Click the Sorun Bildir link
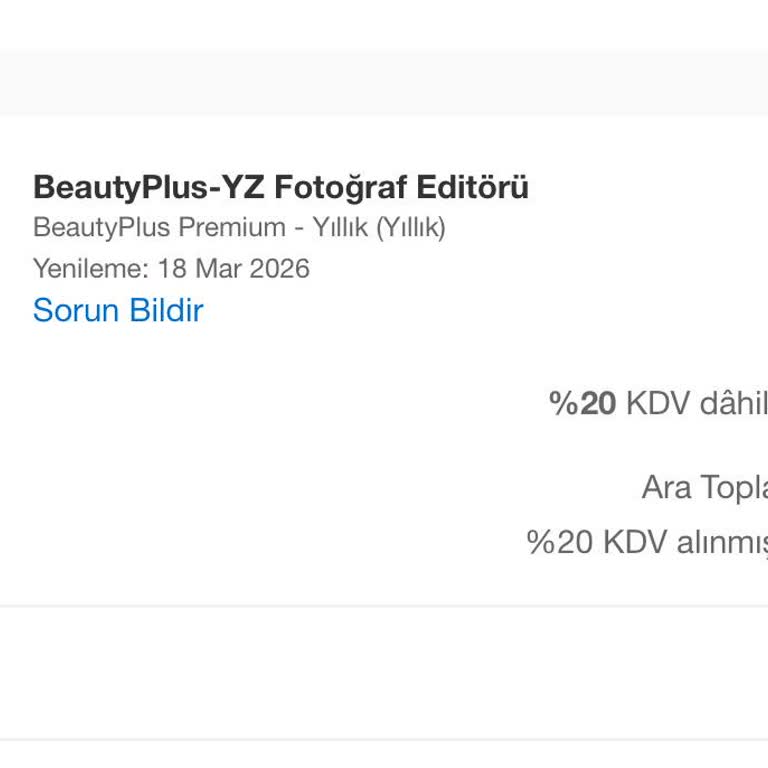Screen dimensions: 768x768 point(118,310)
